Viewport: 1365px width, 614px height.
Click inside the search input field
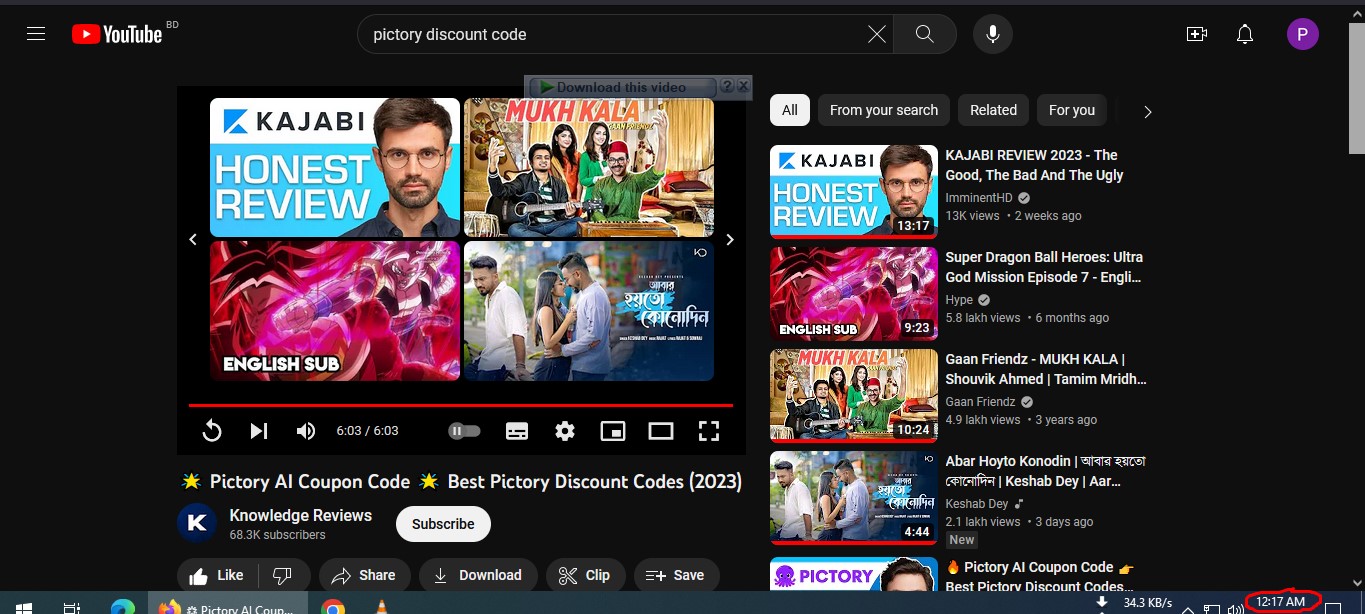[x=610, y=34]
